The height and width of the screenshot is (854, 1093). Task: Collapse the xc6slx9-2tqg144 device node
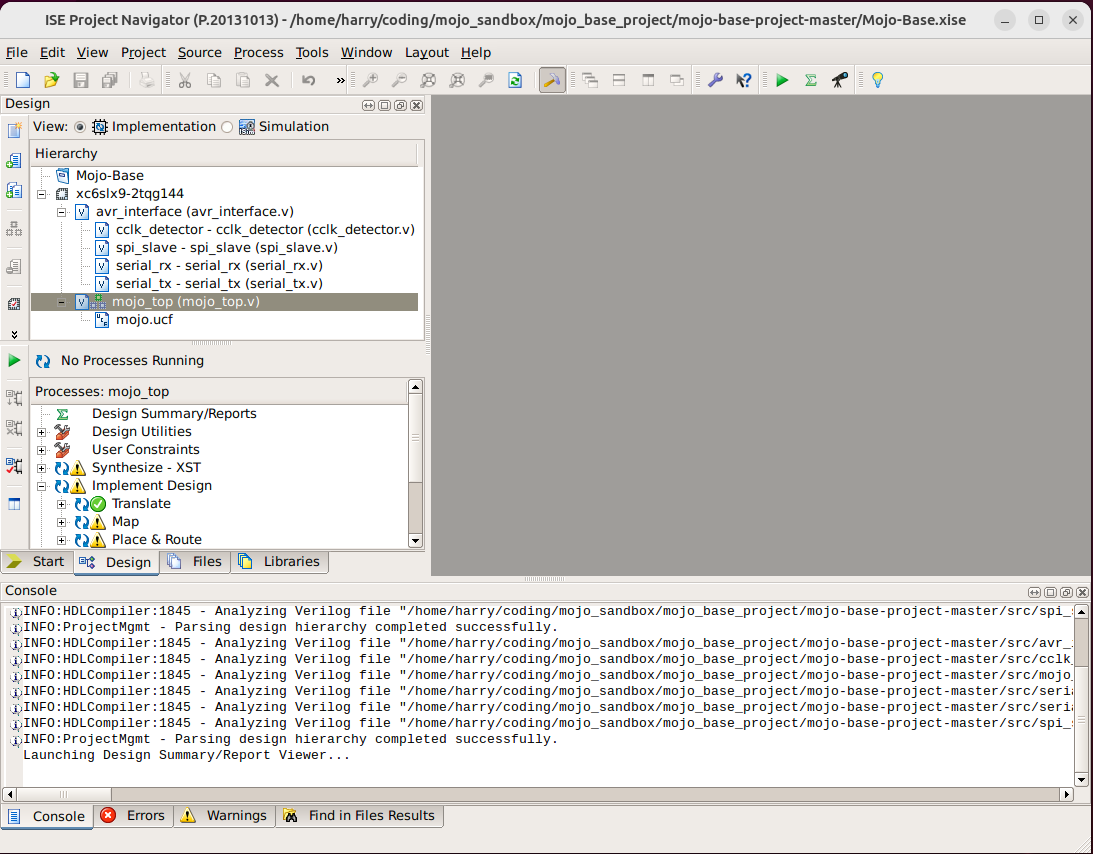[42, 194]
